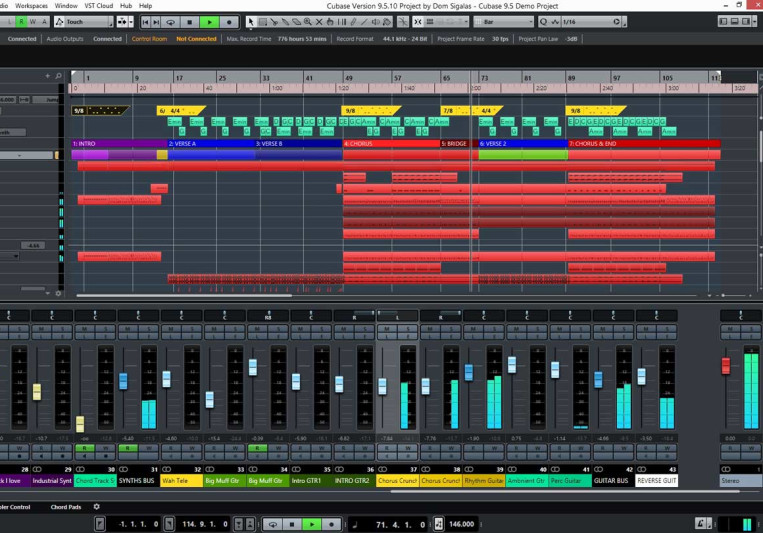Open settings gear beside Chord Pads
Image resolution: width=763 pixels, height=533 pixels.
click(x=96, y=507)
